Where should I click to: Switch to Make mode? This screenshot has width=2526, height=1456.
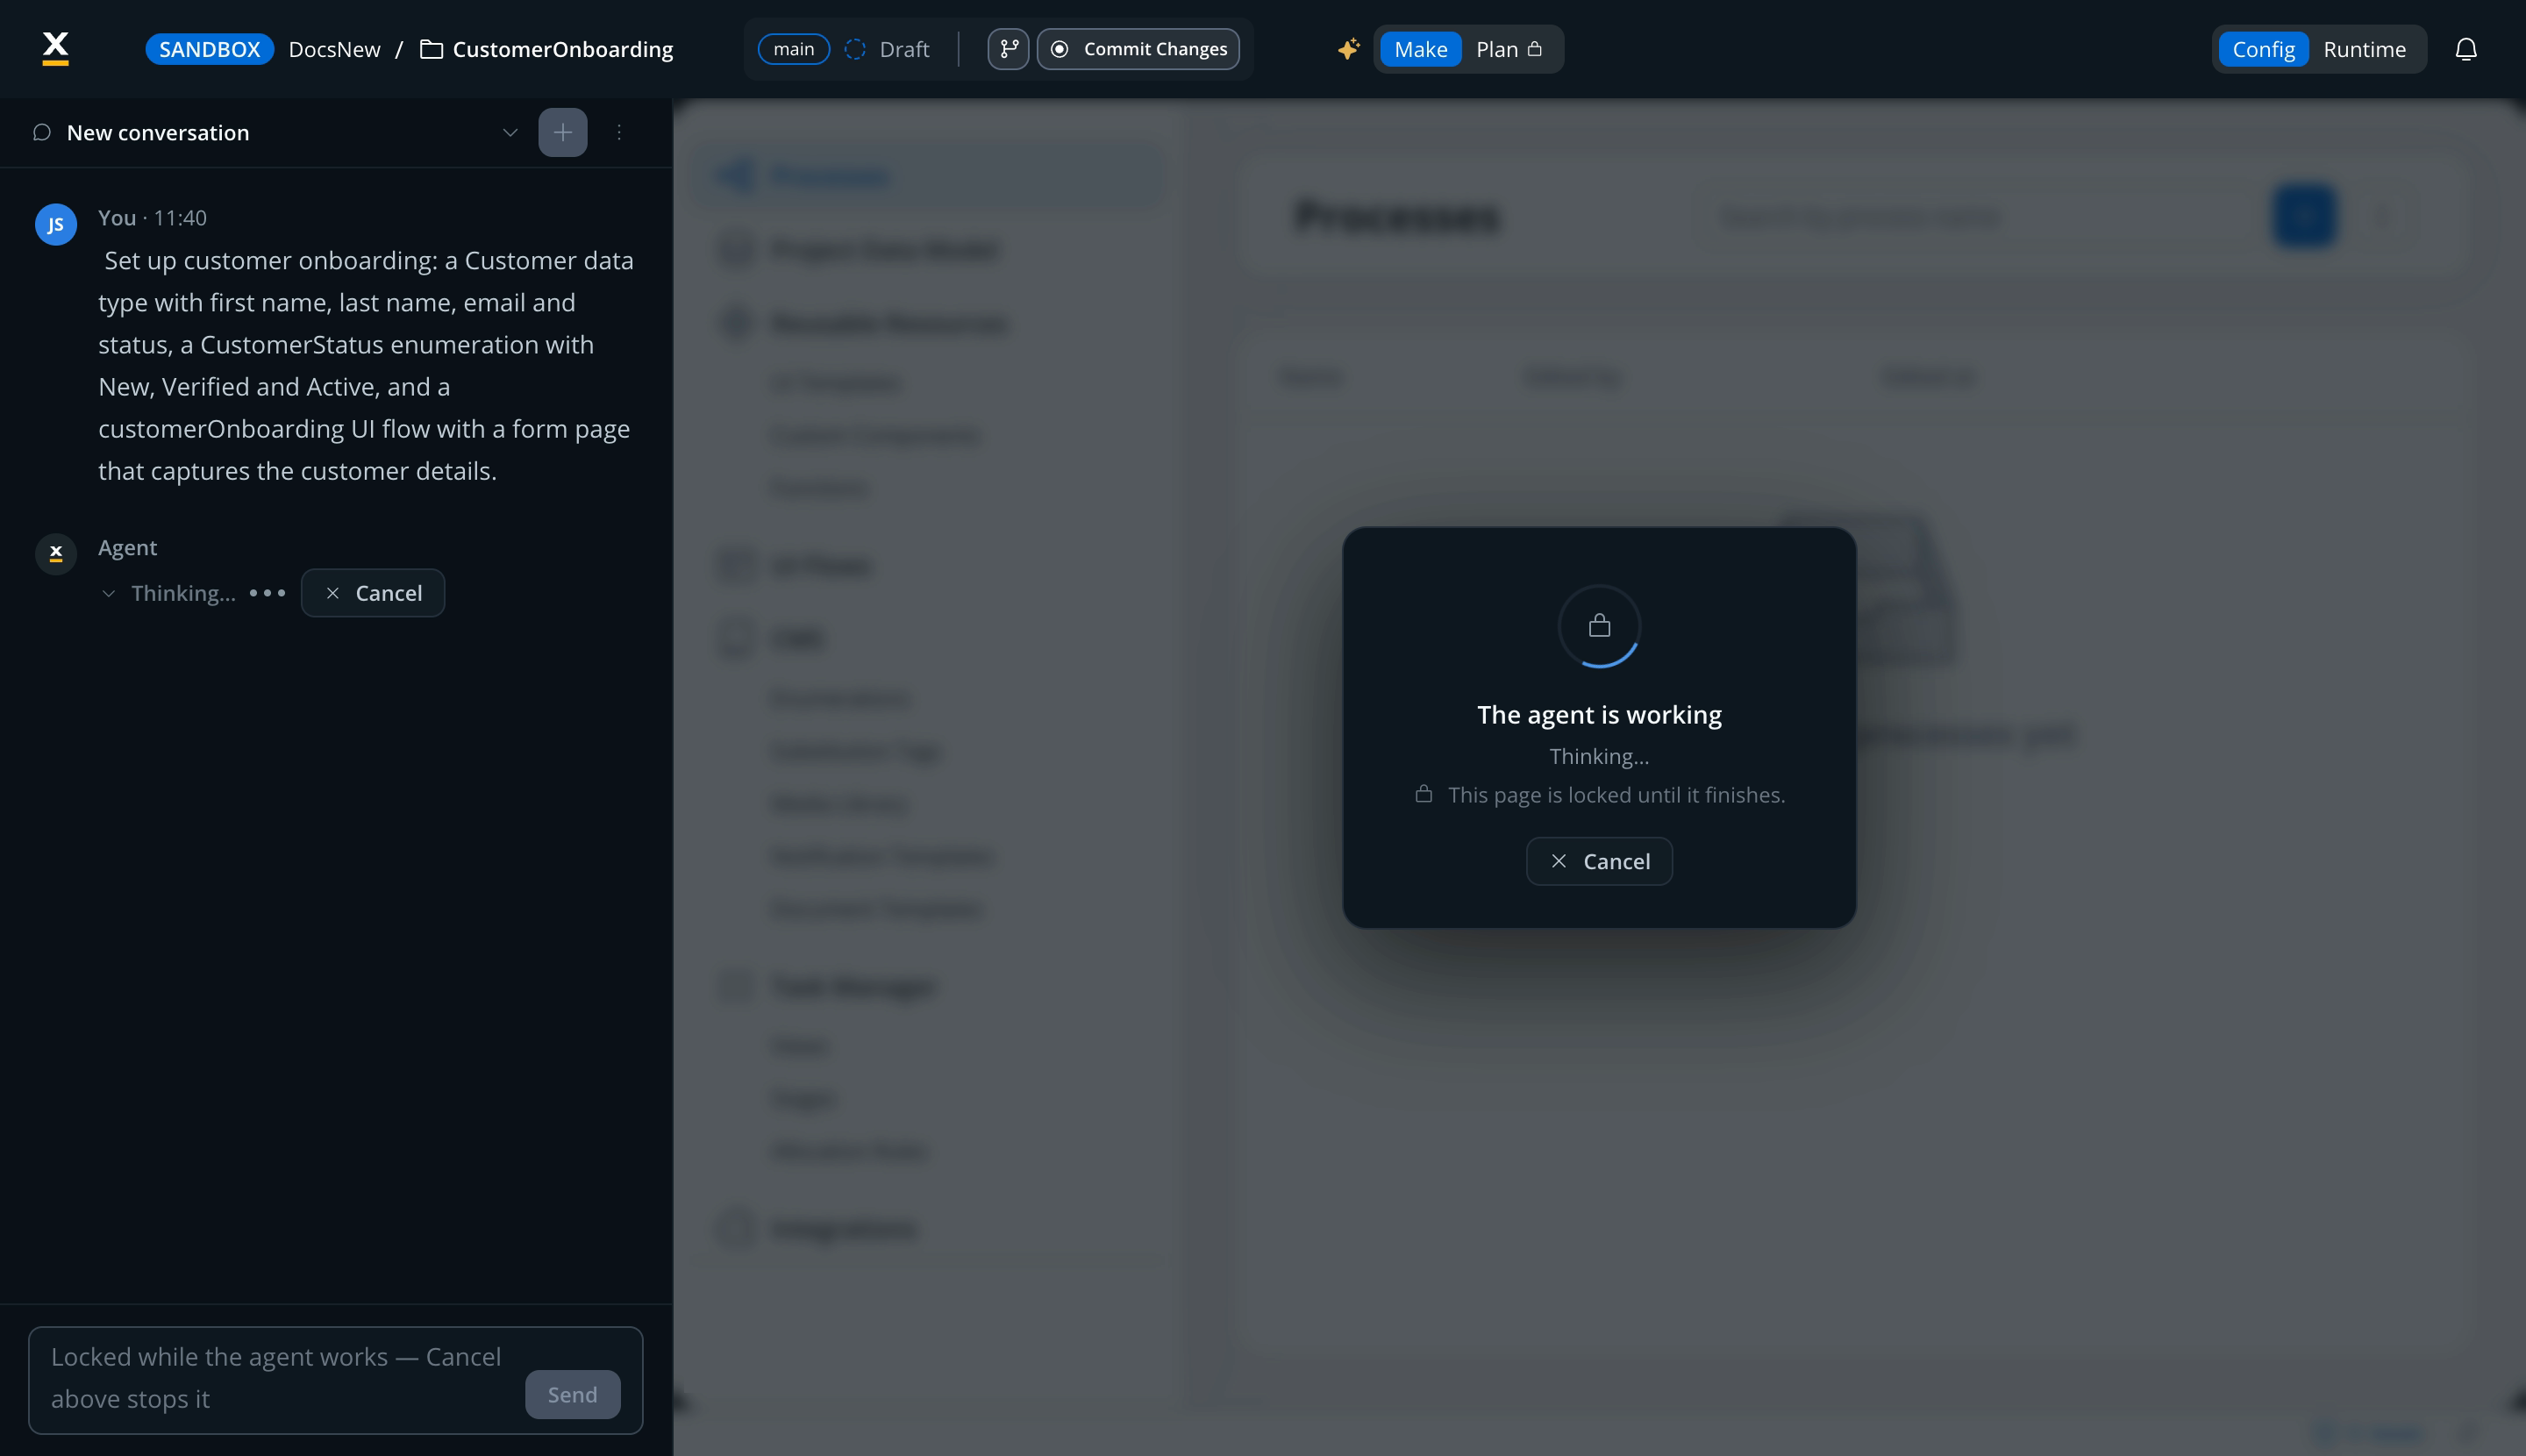1421,49
